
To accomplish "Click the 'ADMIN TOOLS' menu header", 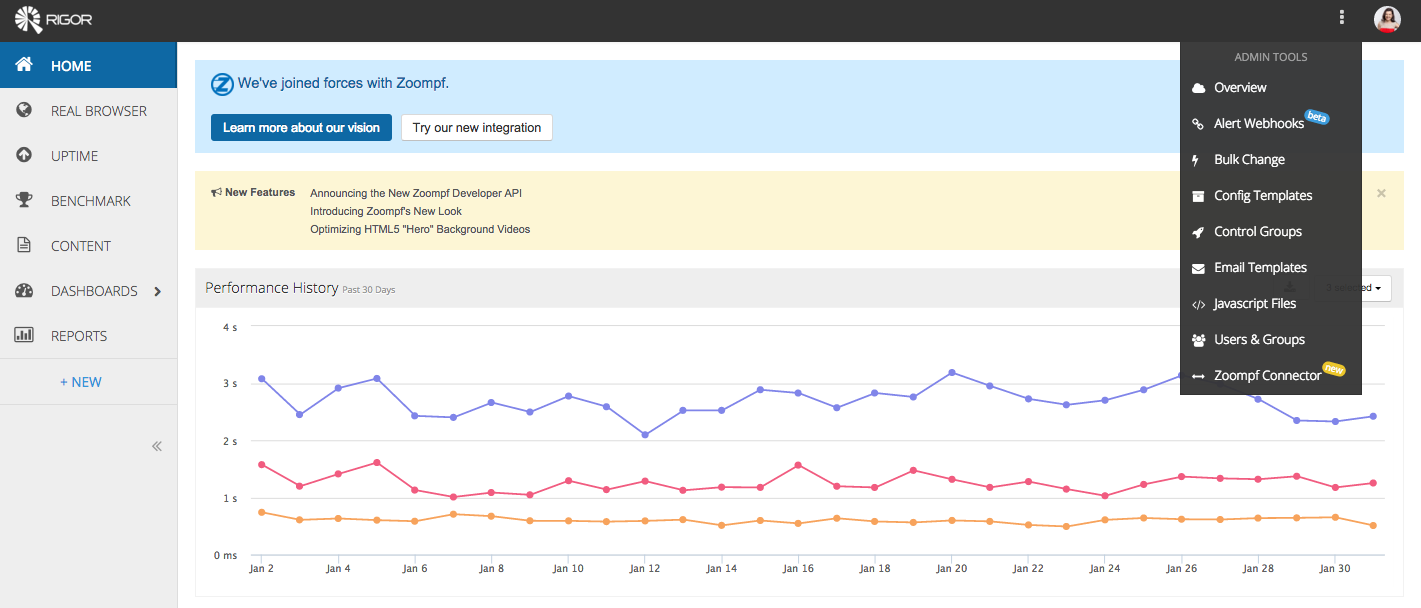I will [x=1271, y=57].
